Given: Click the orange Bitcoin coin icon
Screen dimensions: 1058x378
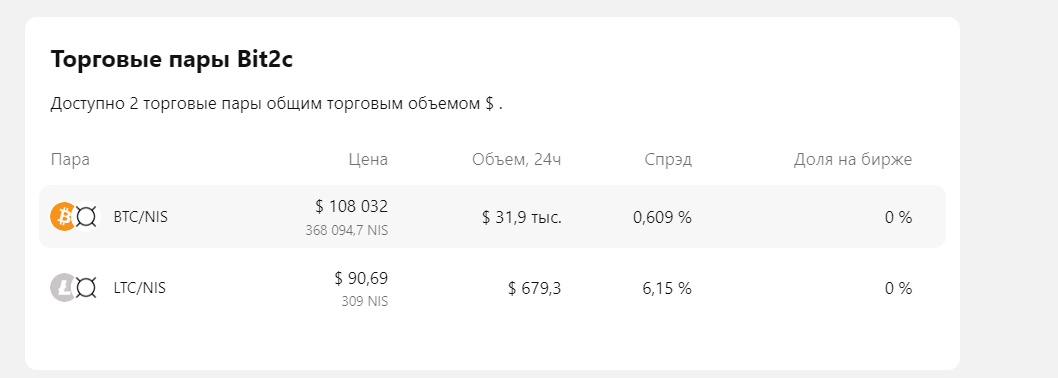Looking at the screenshot, I should [64, 217].
